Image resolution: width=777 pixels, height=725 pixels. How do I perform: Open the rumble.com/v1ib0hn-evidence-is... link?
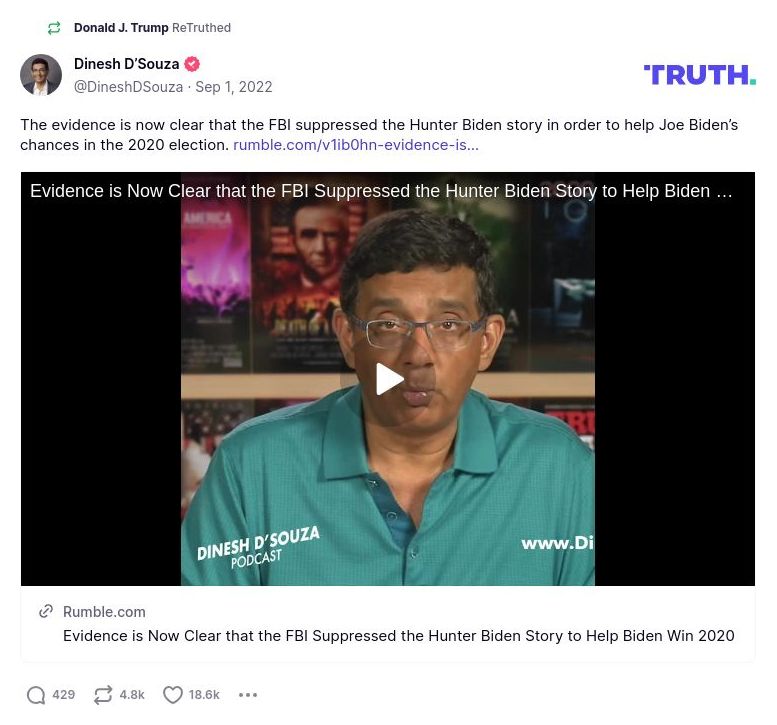pos(356,145)
